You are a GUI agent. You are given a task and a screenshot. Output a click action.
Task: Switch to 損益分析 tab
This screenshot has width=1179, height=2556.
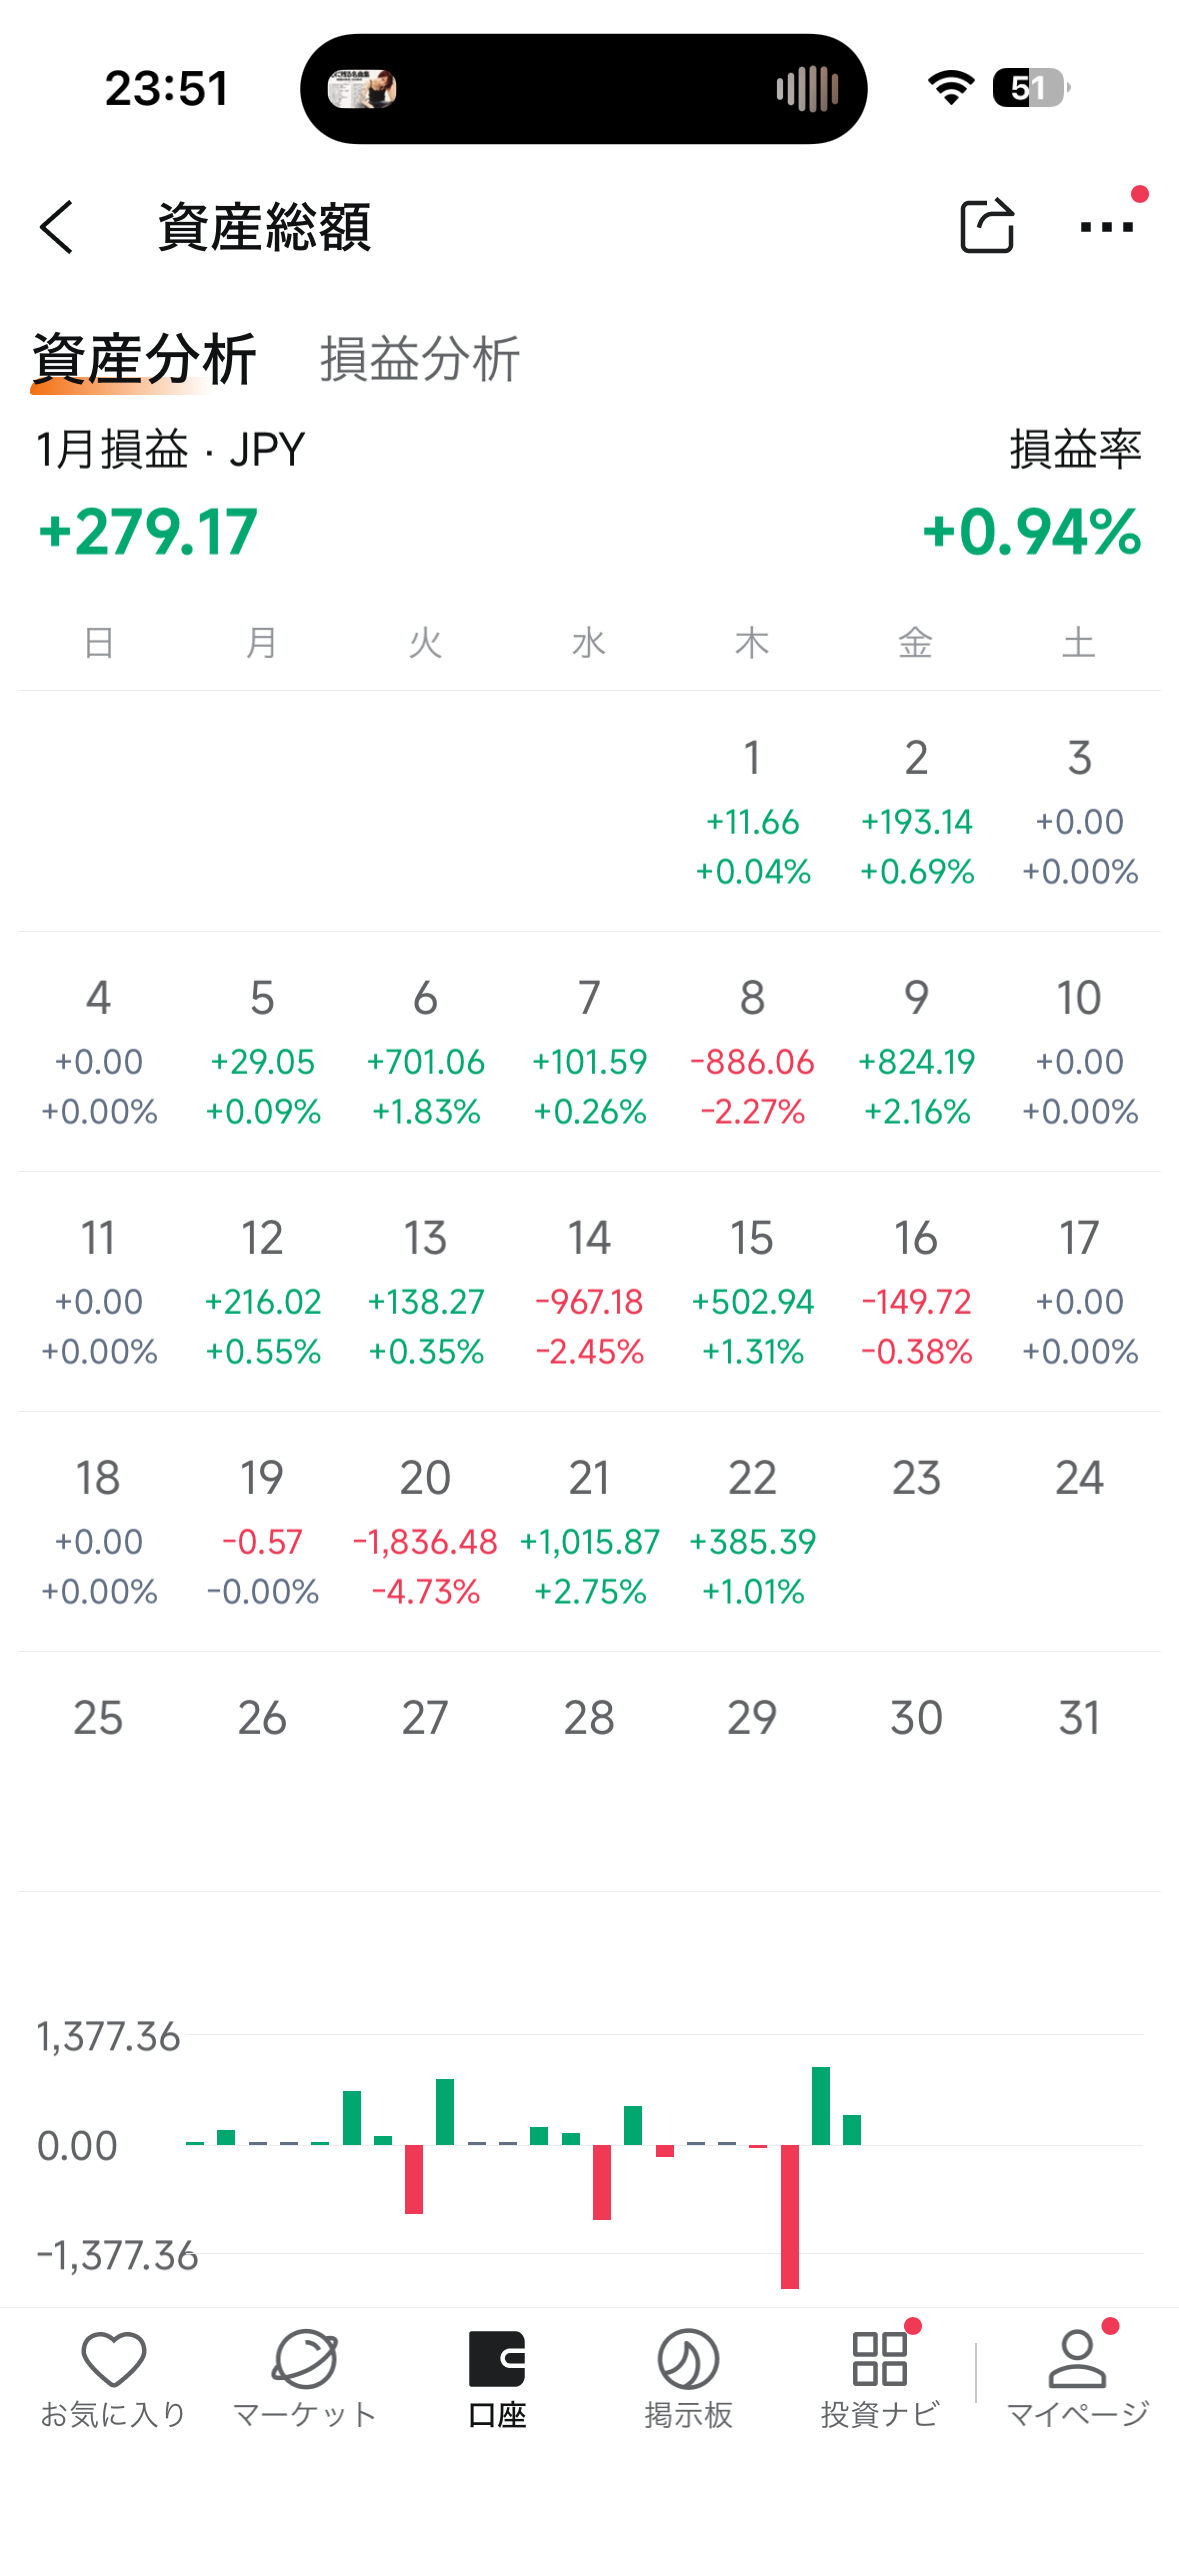pyautogui.click(x=419, y=359)
